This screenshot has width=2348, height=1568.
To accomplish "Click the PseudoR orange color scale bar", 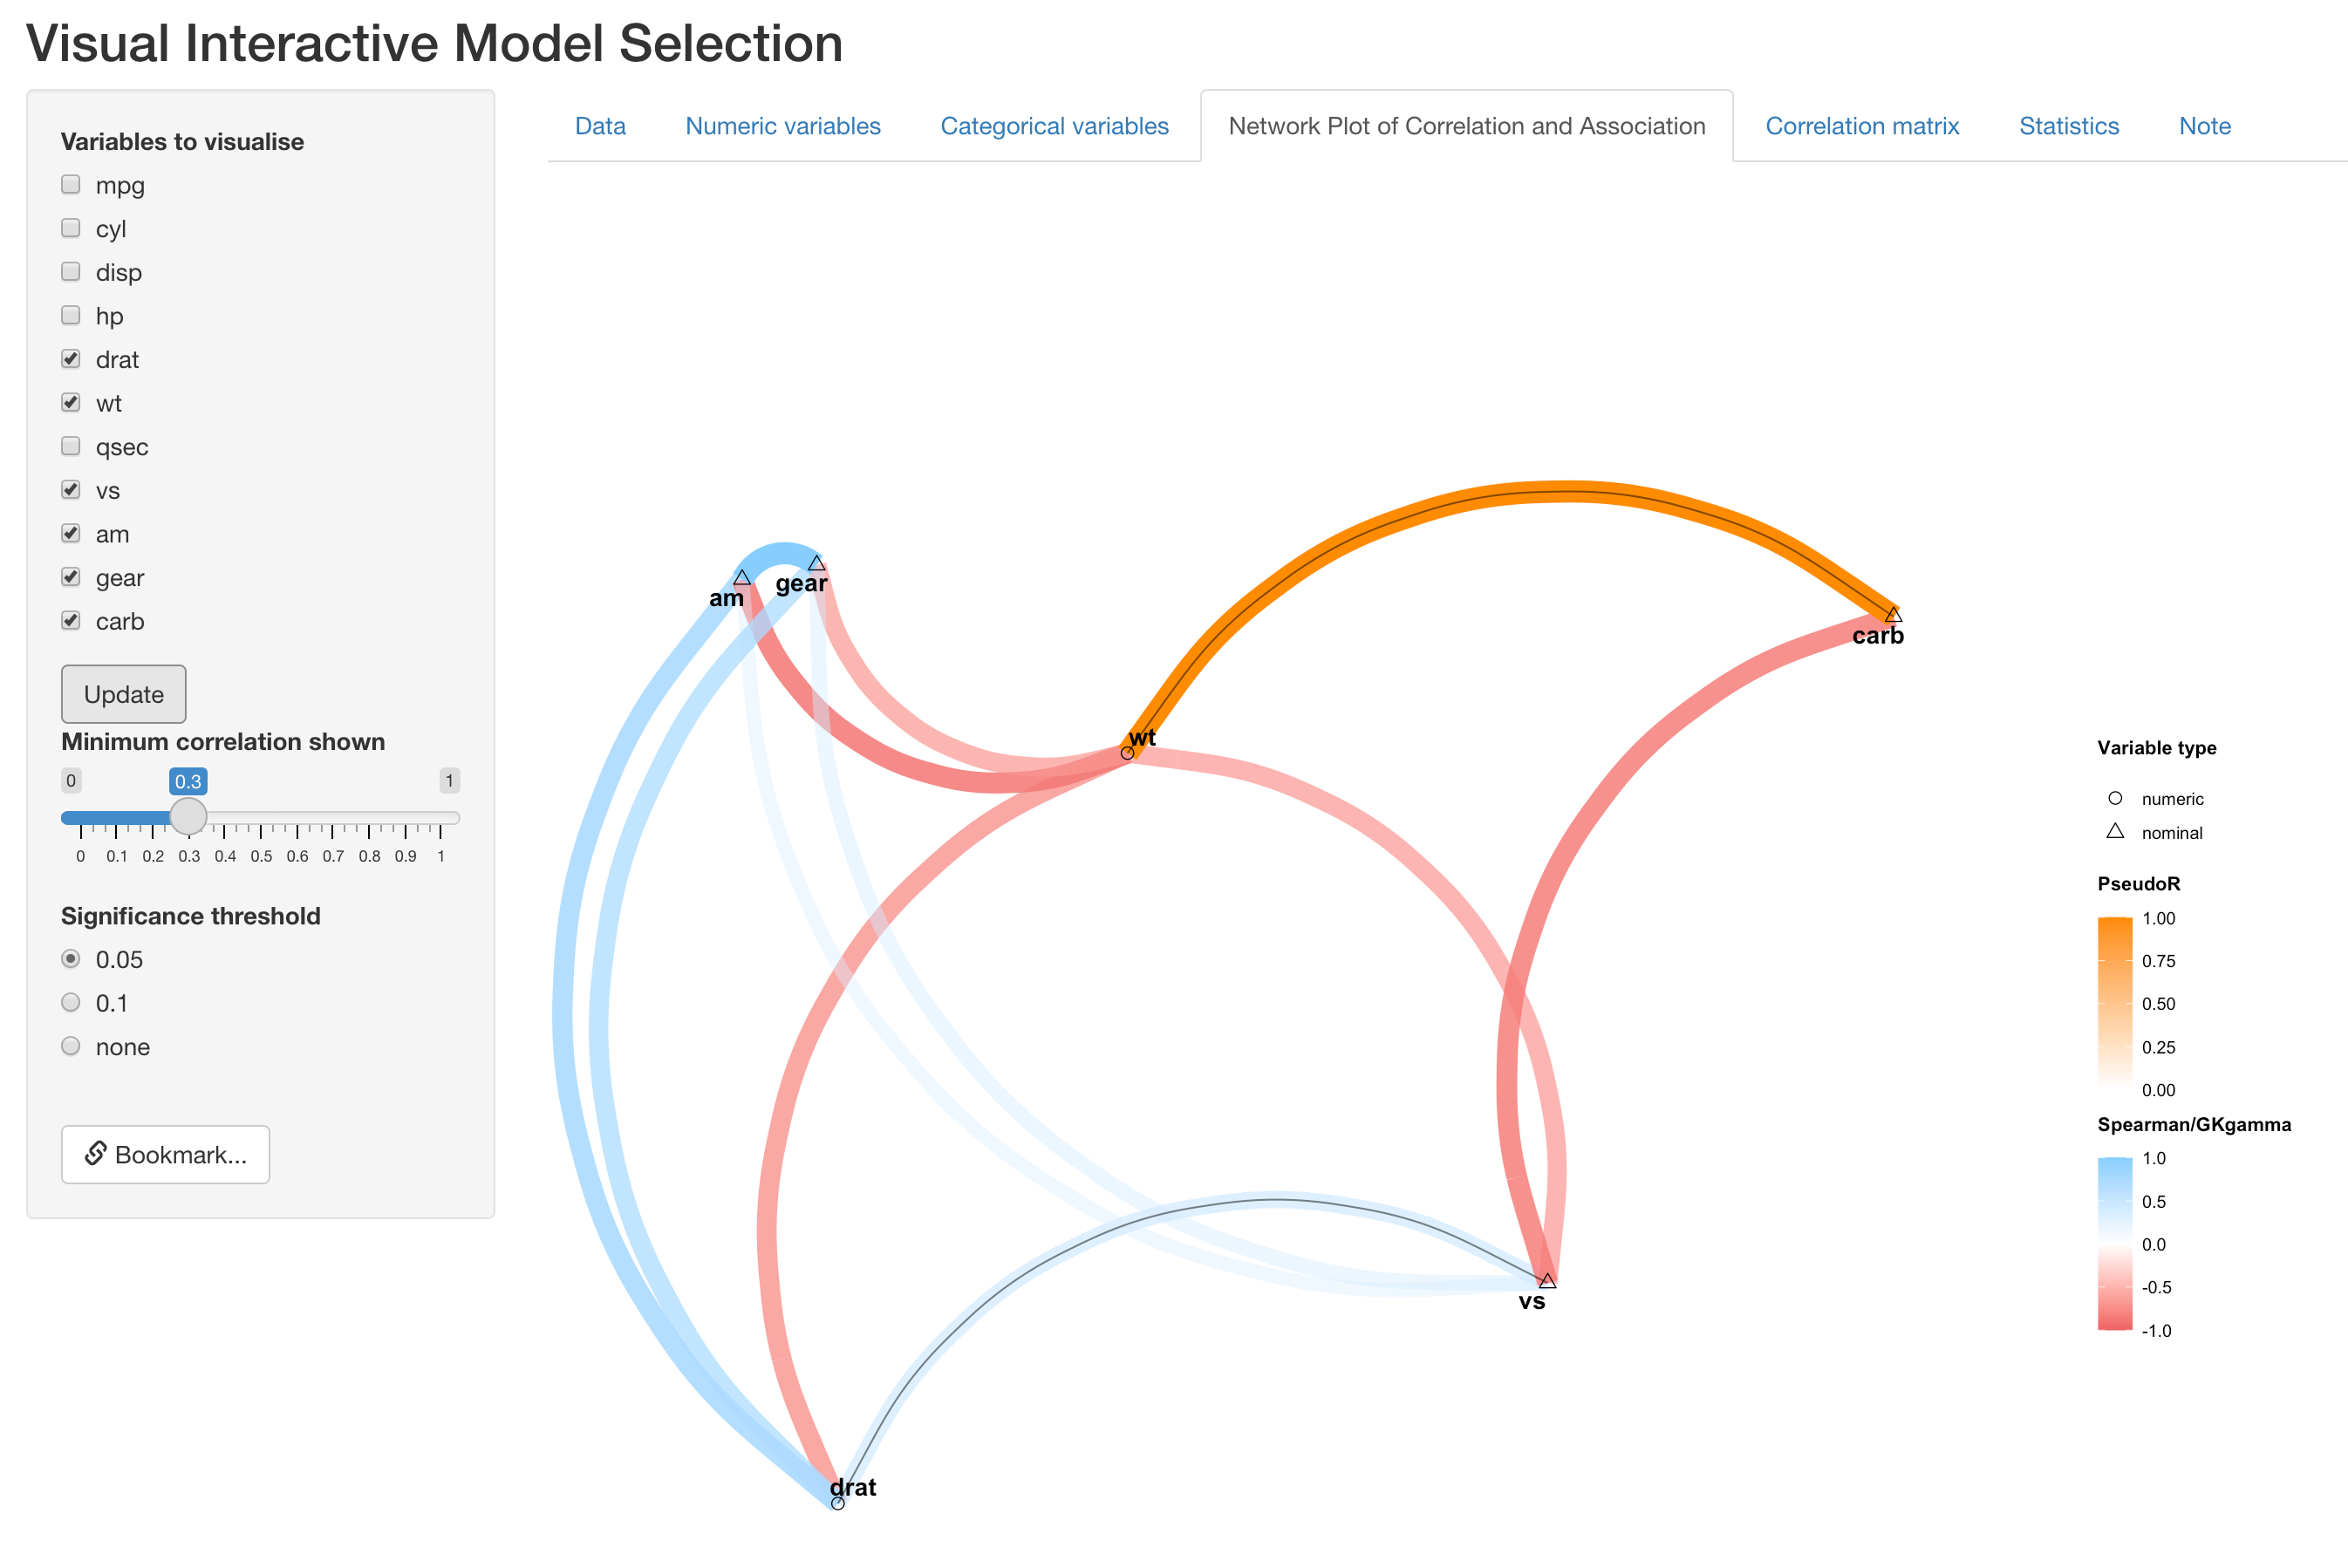I will pos(2115,1002).
